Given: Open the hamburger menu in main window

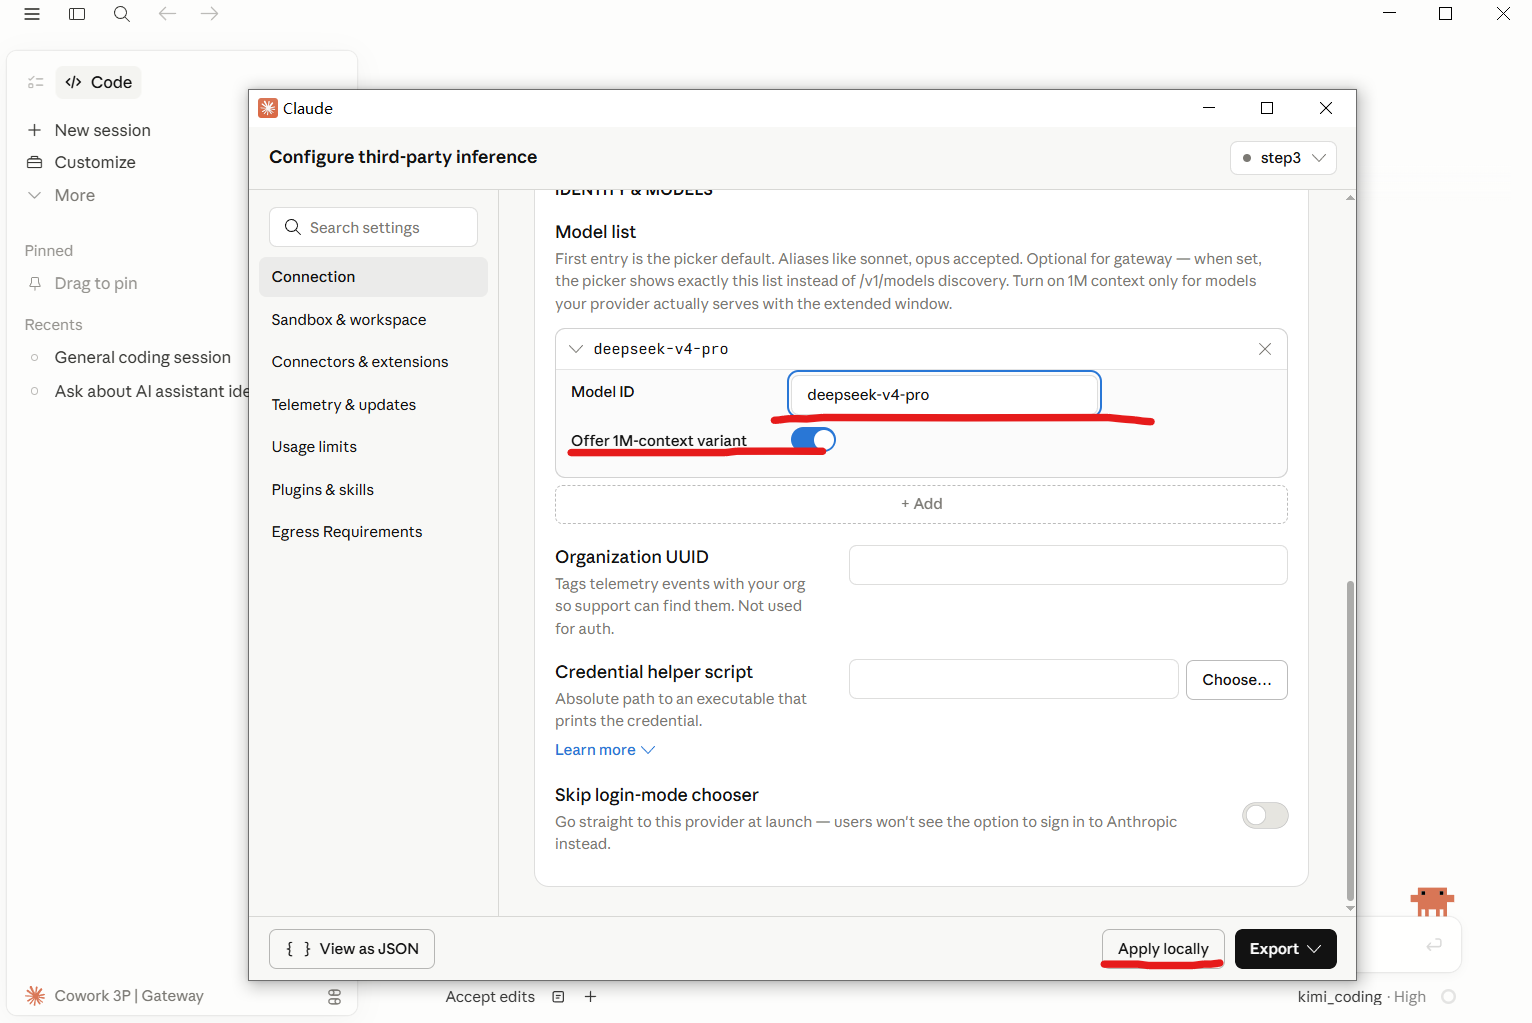Looking at the screenshot, I should click(32, 14).
